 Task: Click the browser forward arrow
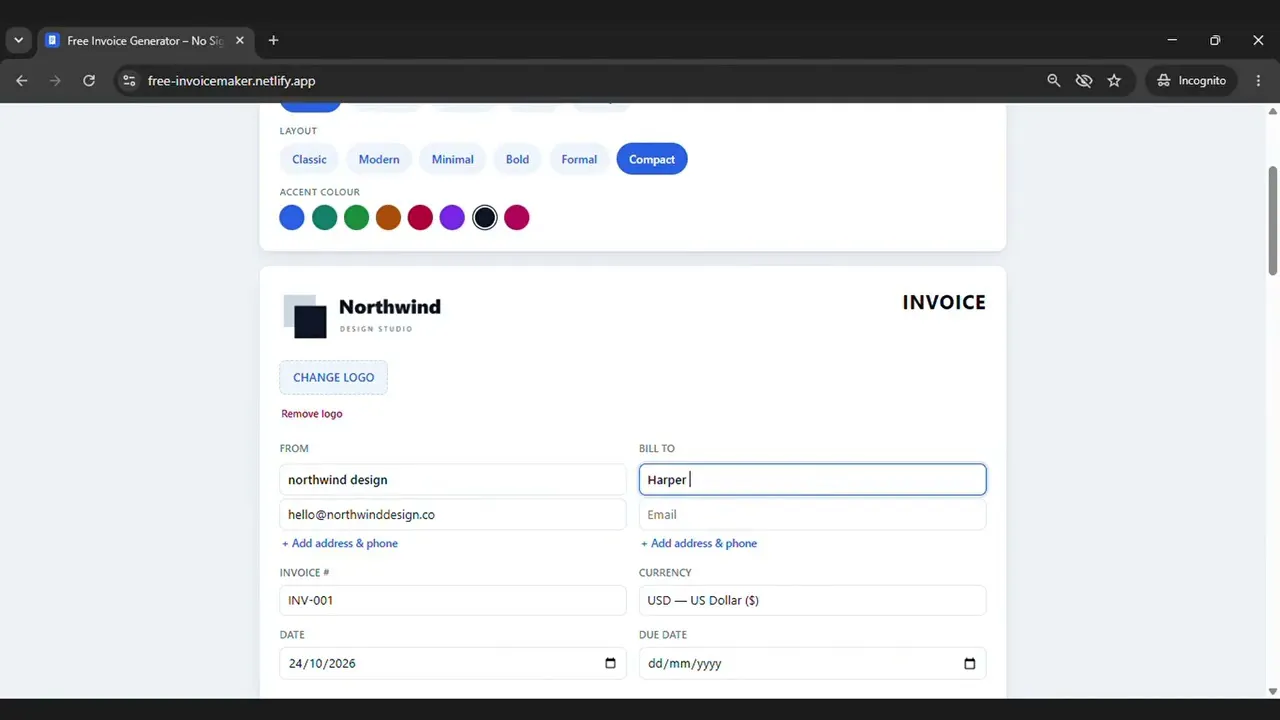coord(55,81)
